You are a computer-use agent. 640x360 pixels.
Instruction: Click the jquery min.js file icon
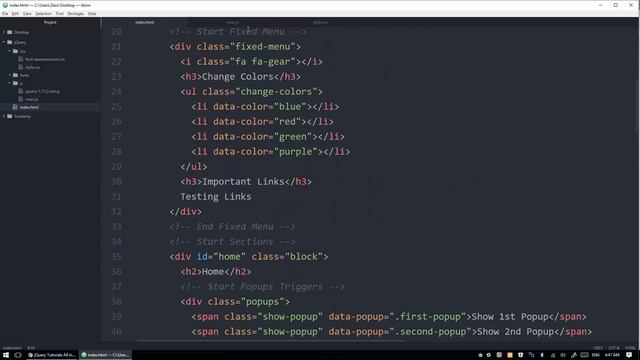(x=21, y=91)
